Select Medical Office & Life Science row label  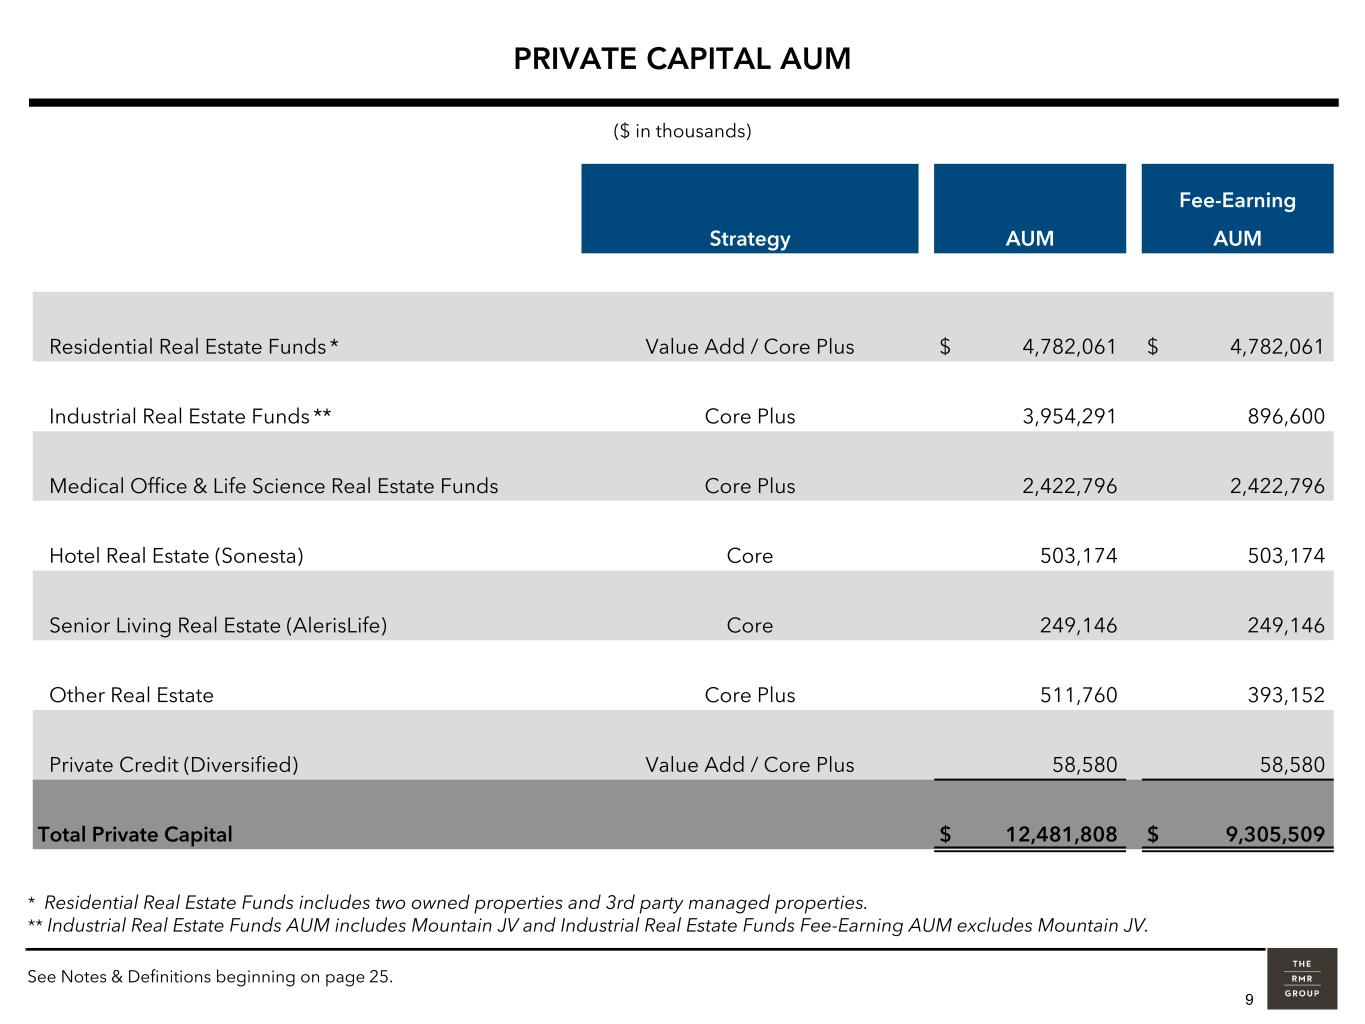click(273, 486)
